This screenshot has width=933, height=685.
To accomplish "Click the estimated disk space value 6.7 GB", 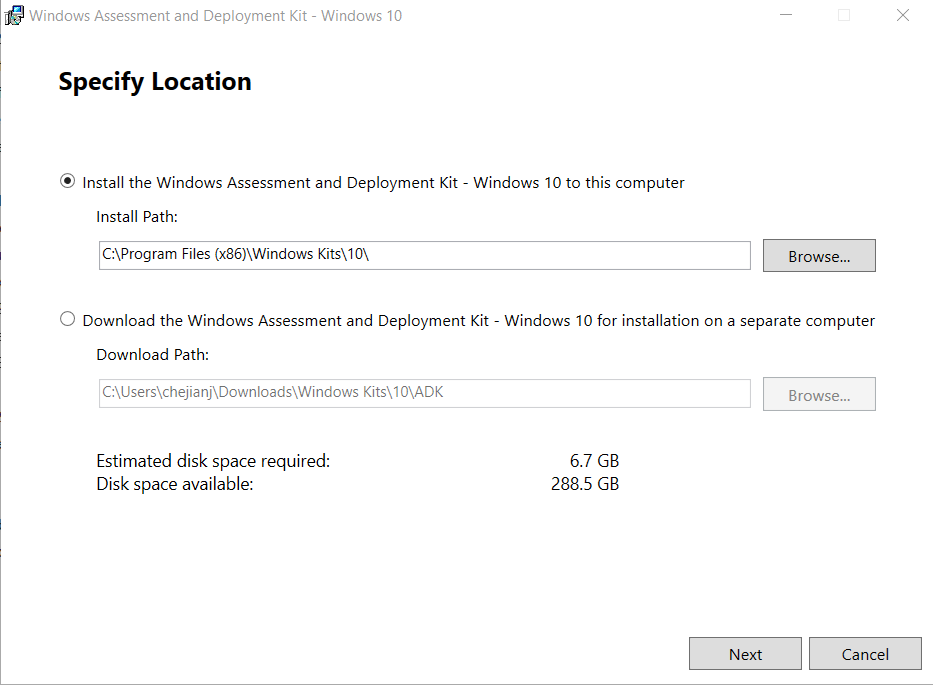I will [x=594, y=461].
